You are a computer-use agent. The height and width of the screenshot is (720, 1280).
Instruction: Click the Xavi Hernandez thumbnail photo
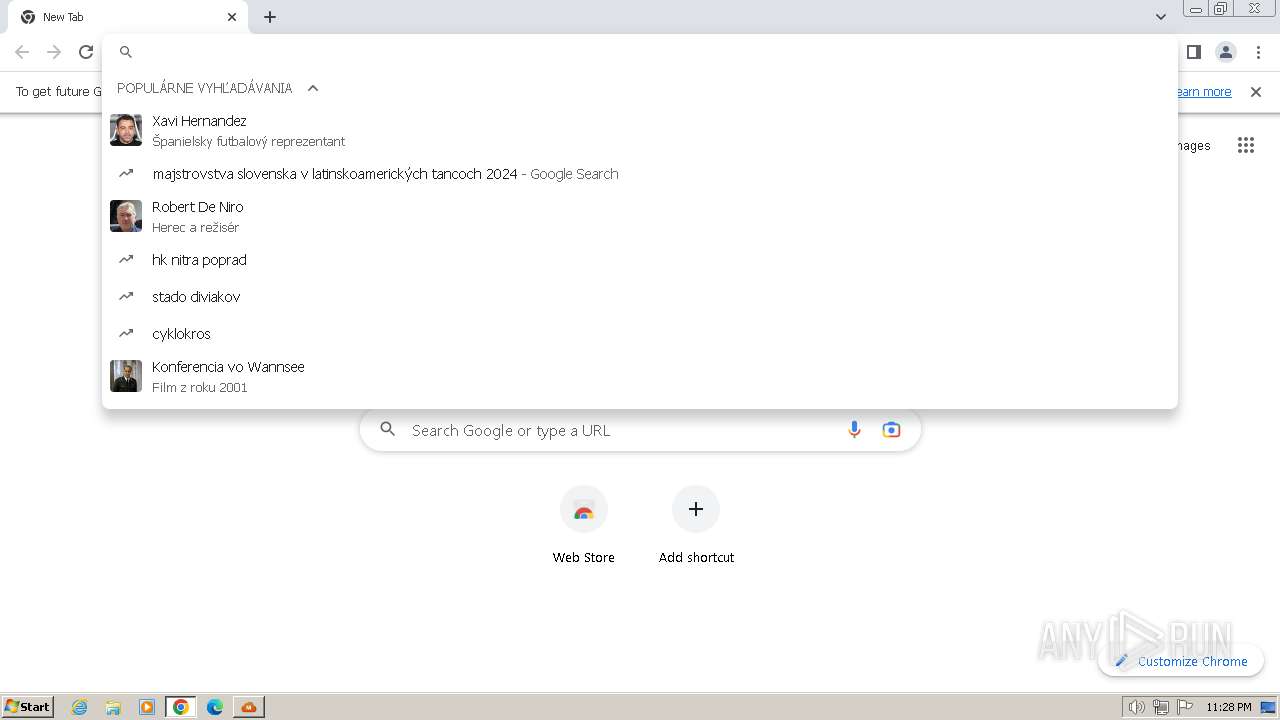pyautogui.click(x=126, y=130)
